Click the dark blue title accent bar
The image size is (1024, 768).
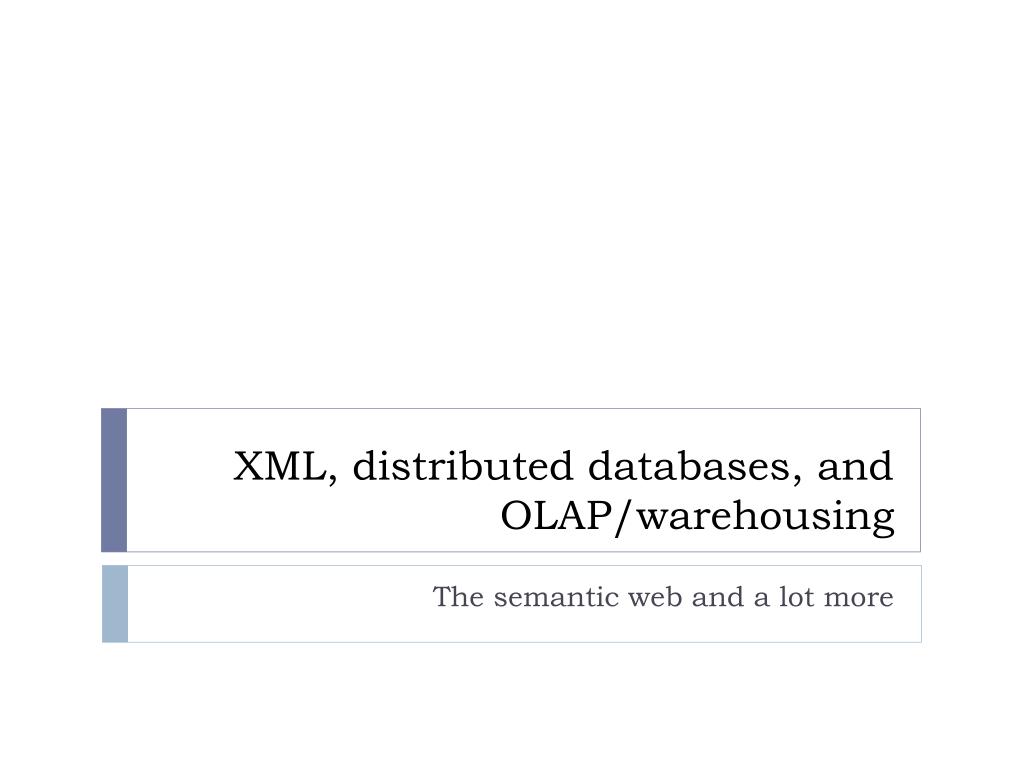click(x=114, y=480)
